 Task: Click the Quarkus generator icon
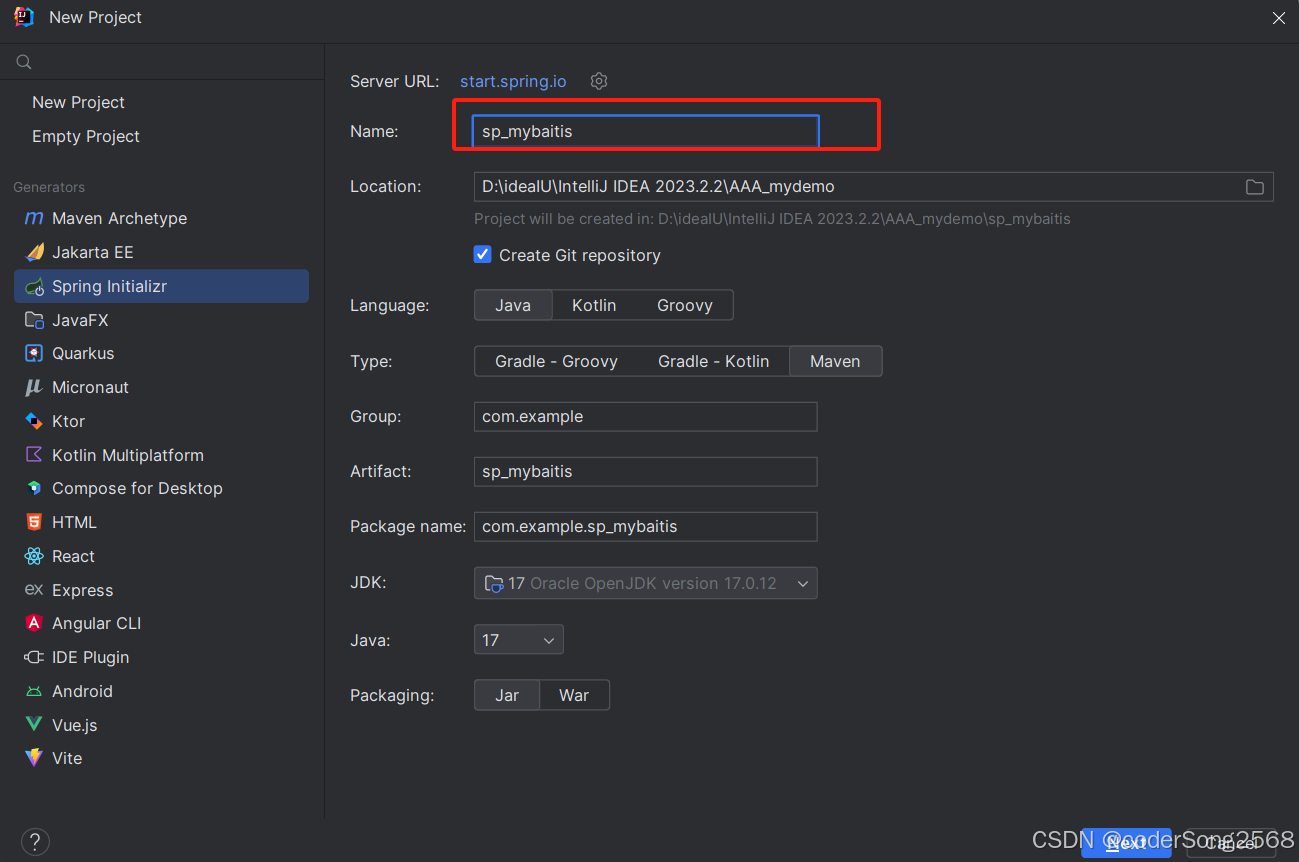coord(34,353)
